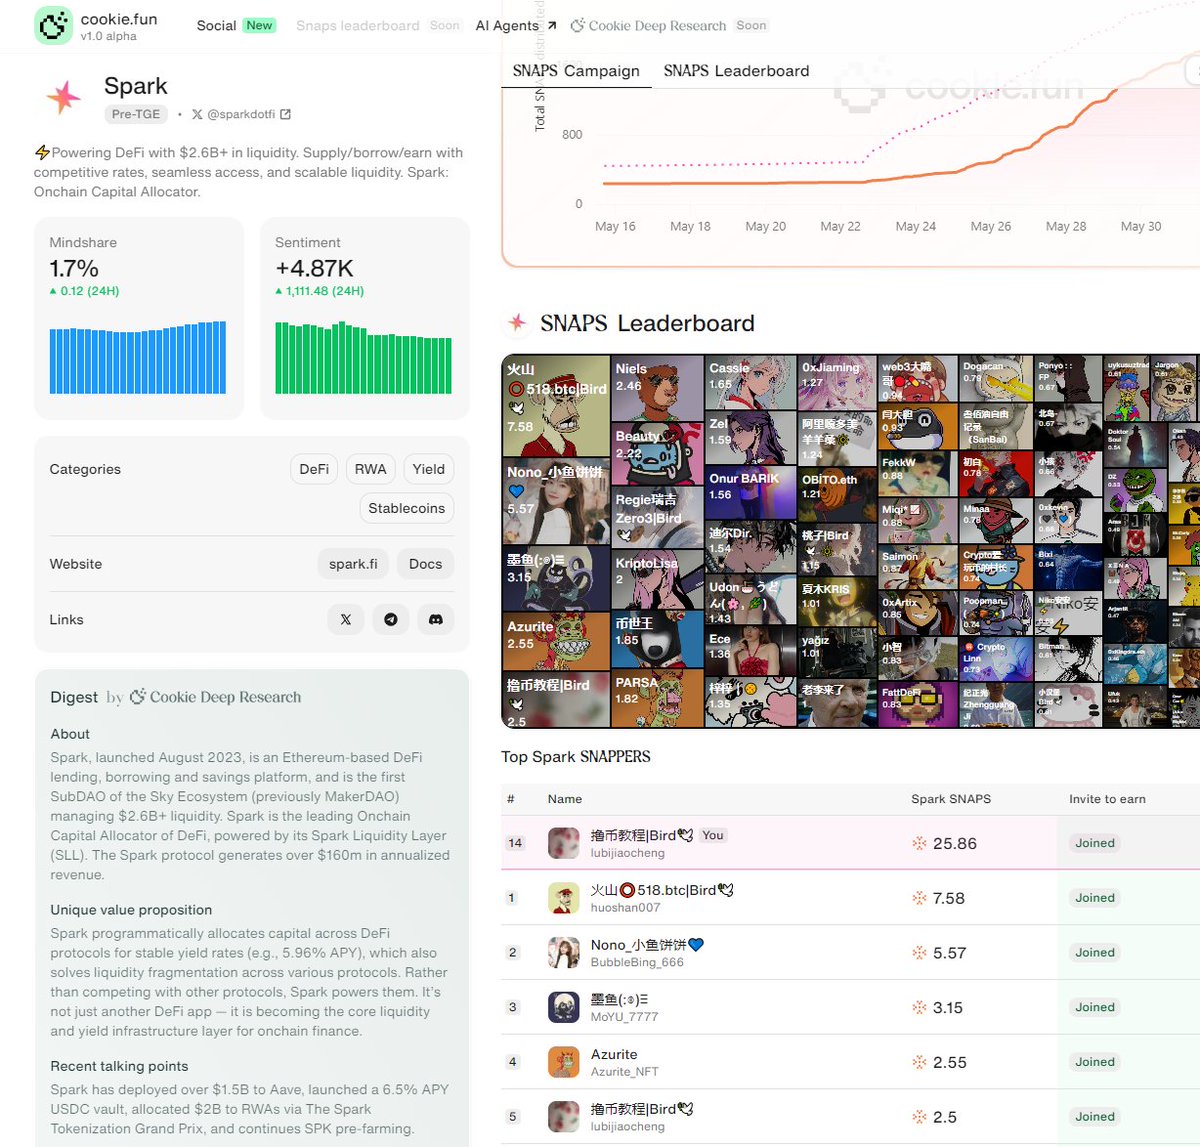Click the KriptoLisa treemap tile

click(658, 580)
